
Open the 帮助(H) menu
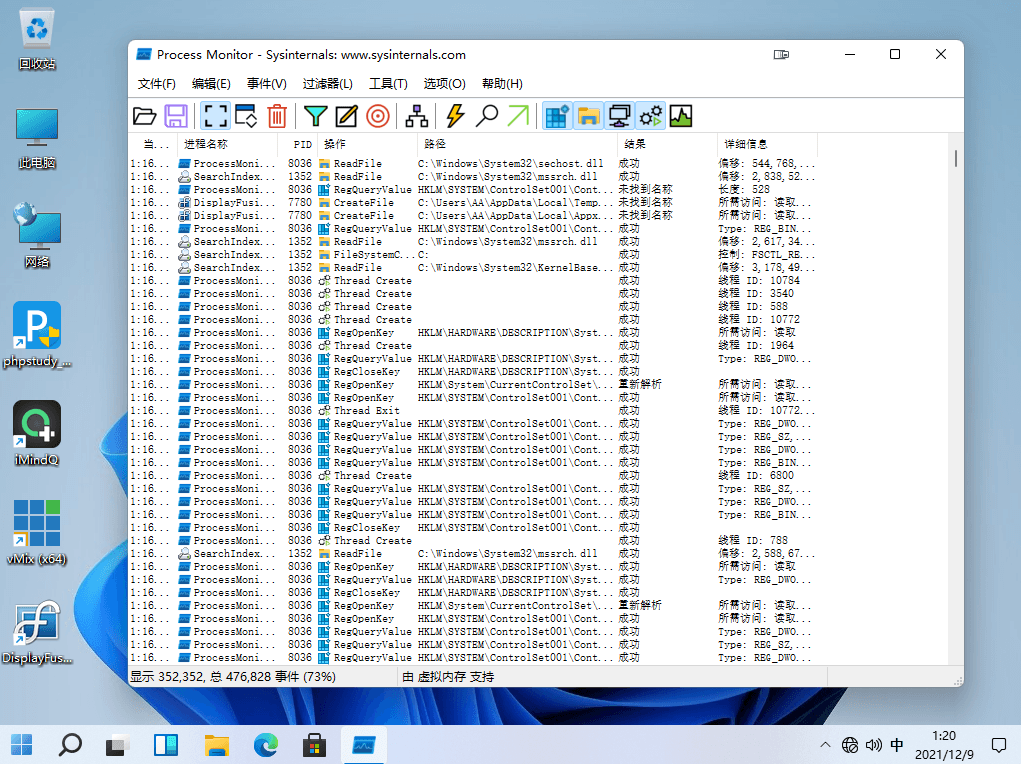click(502, 83)
